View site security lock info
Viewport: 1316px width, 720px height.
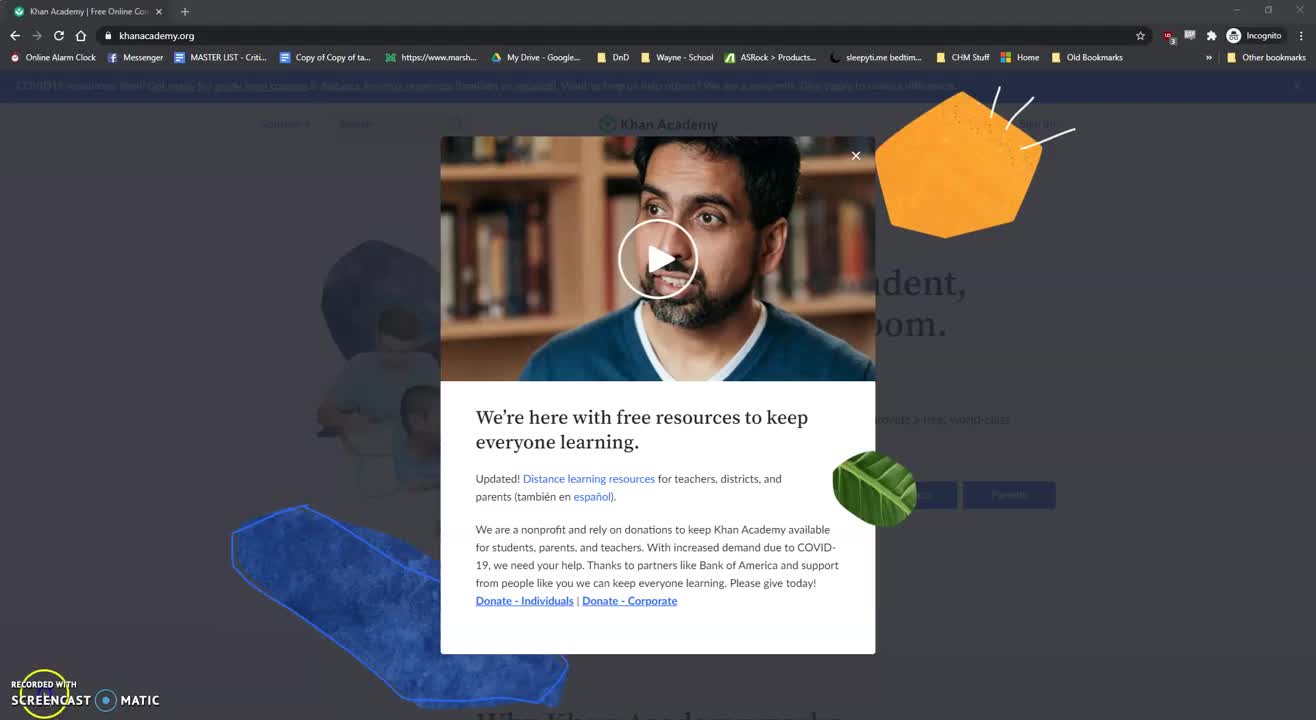pyautogui.click(x=108, y=35)
